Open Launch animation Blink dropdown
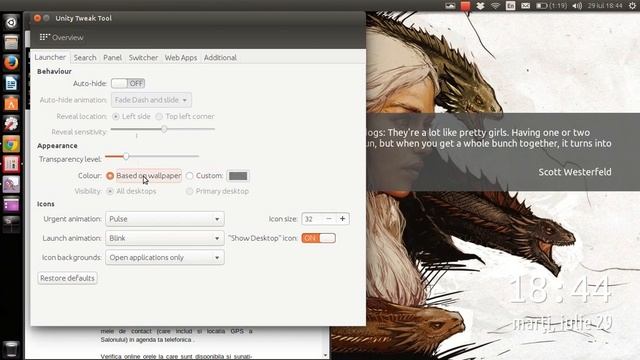 tap(164, 238)
